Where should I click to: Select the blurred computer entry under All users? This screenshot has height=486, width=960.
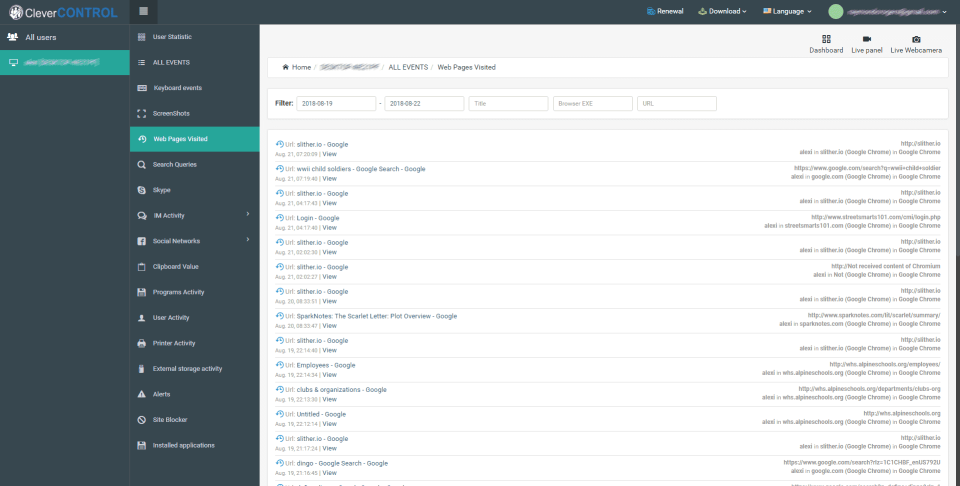pos(64,62)
